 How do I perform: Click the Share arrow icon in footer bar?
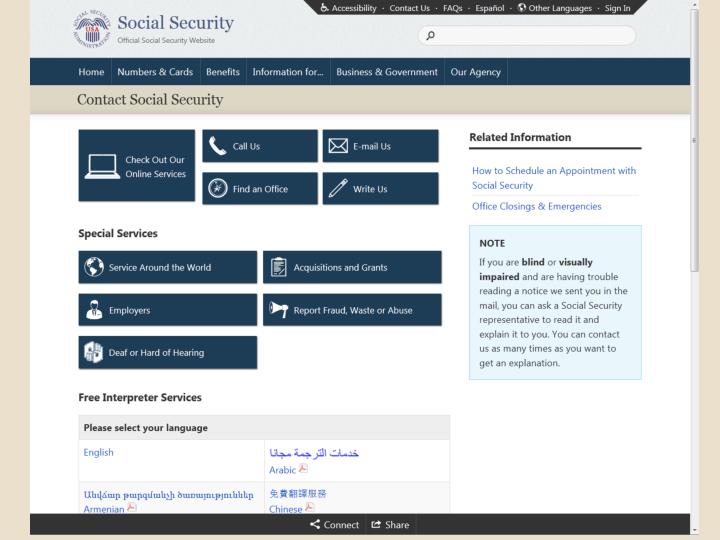click(x=376, y=524)
